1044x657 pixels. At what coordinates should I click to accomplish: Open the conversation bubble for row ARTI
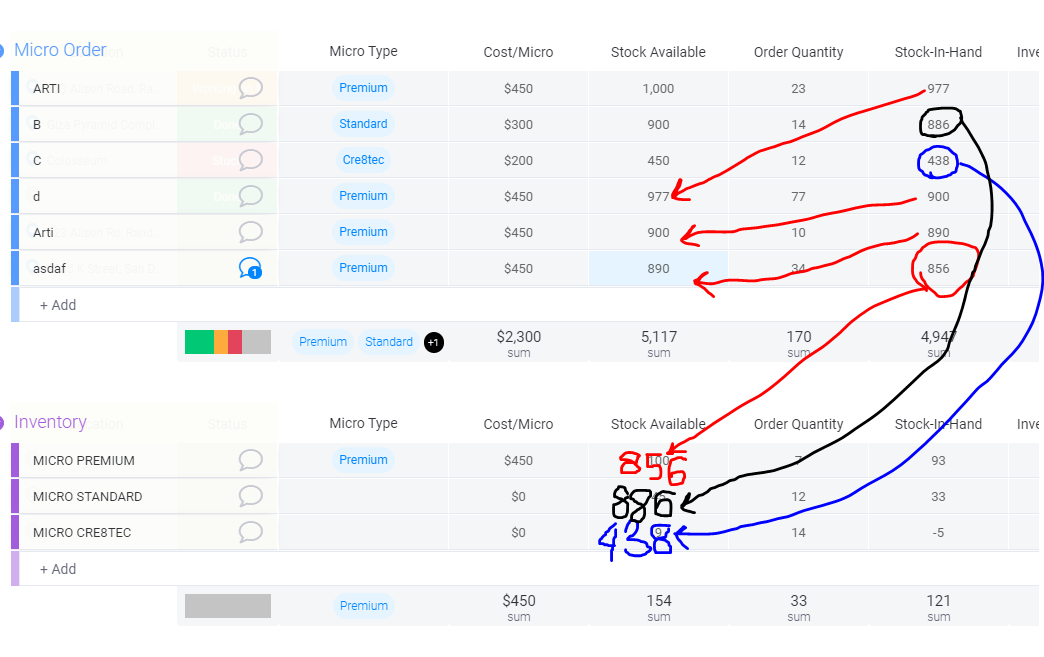tap(250, 88)
